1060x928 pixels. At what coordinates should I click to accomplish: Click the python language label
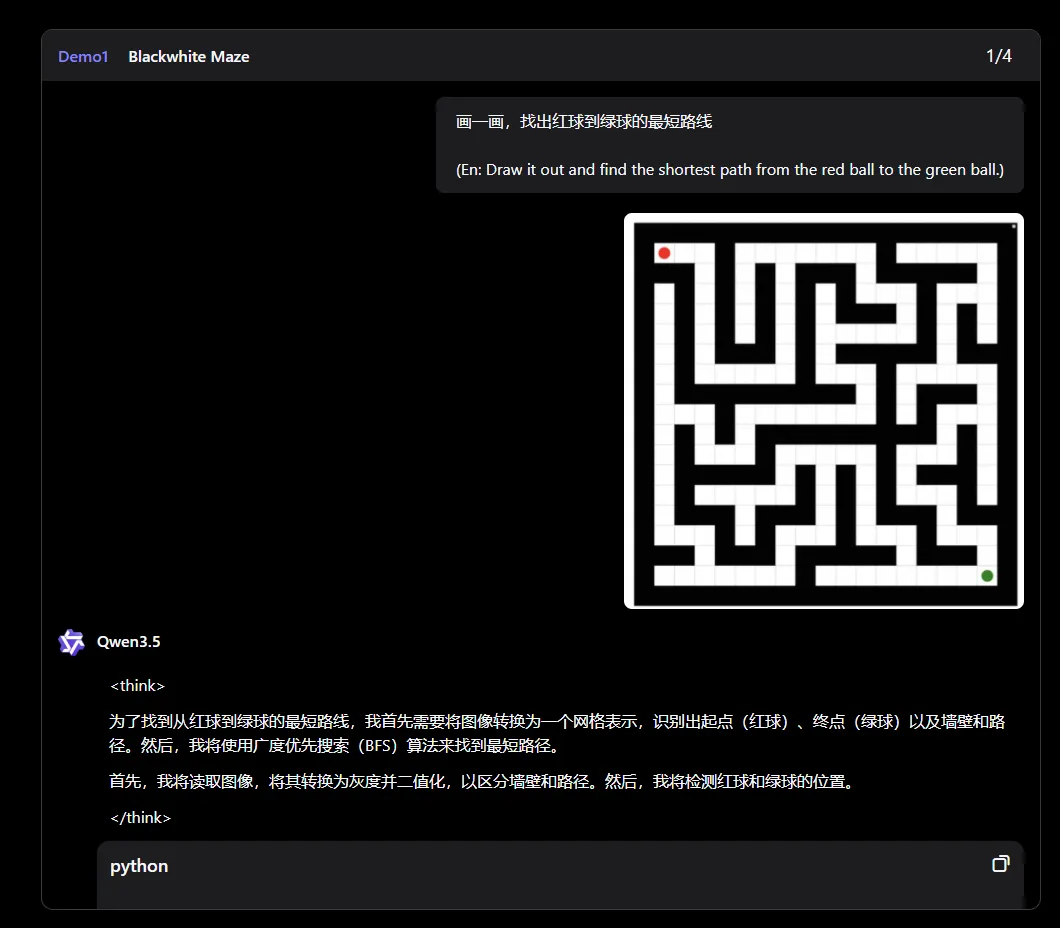click(x=139, y=866)
